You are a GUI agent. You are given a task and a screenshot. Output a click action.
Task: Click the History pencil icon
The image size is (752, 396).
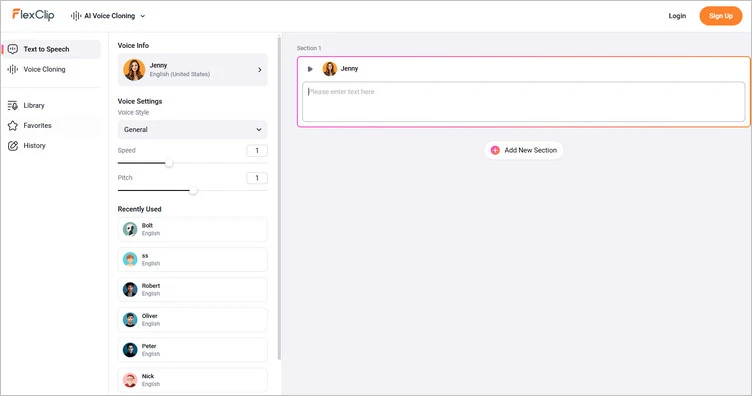point(13,146)
